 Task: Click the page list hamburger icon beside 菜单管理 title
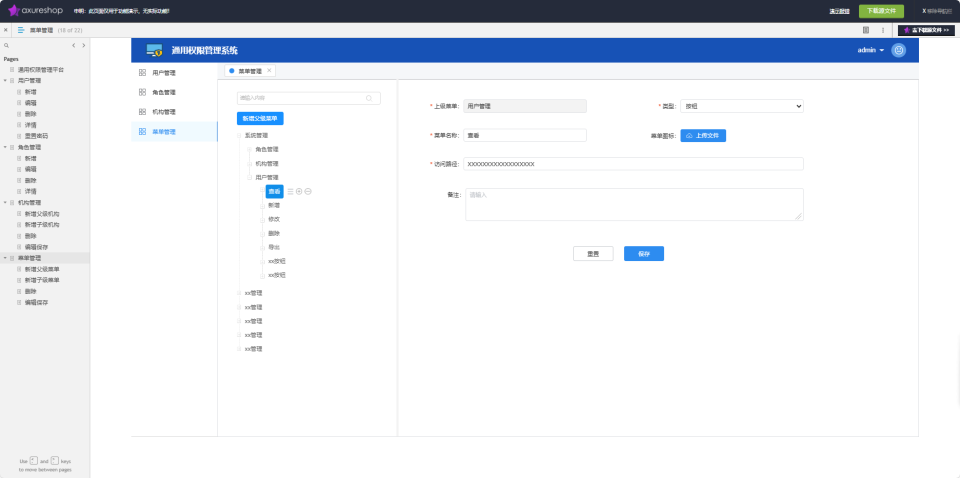tap(21, 29)
